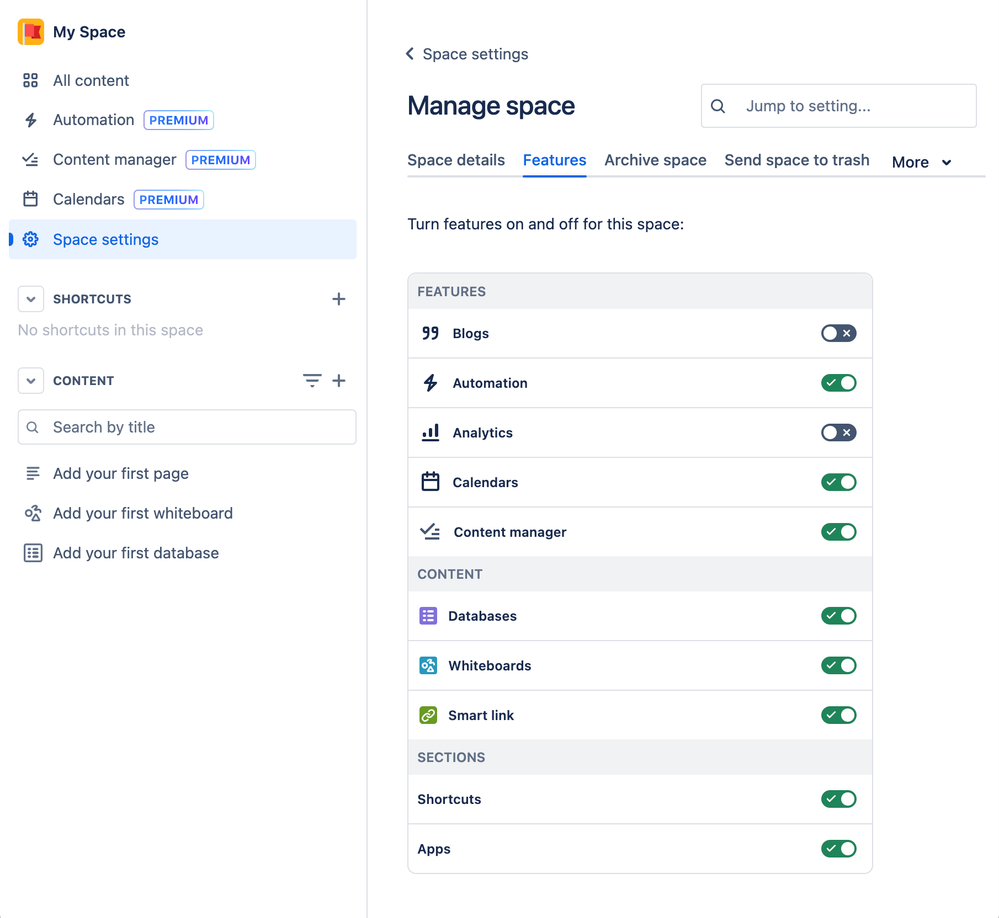Viewport: 999px width, 918px height.
Task: Click the Smart link row label
Action: (481, 715)
